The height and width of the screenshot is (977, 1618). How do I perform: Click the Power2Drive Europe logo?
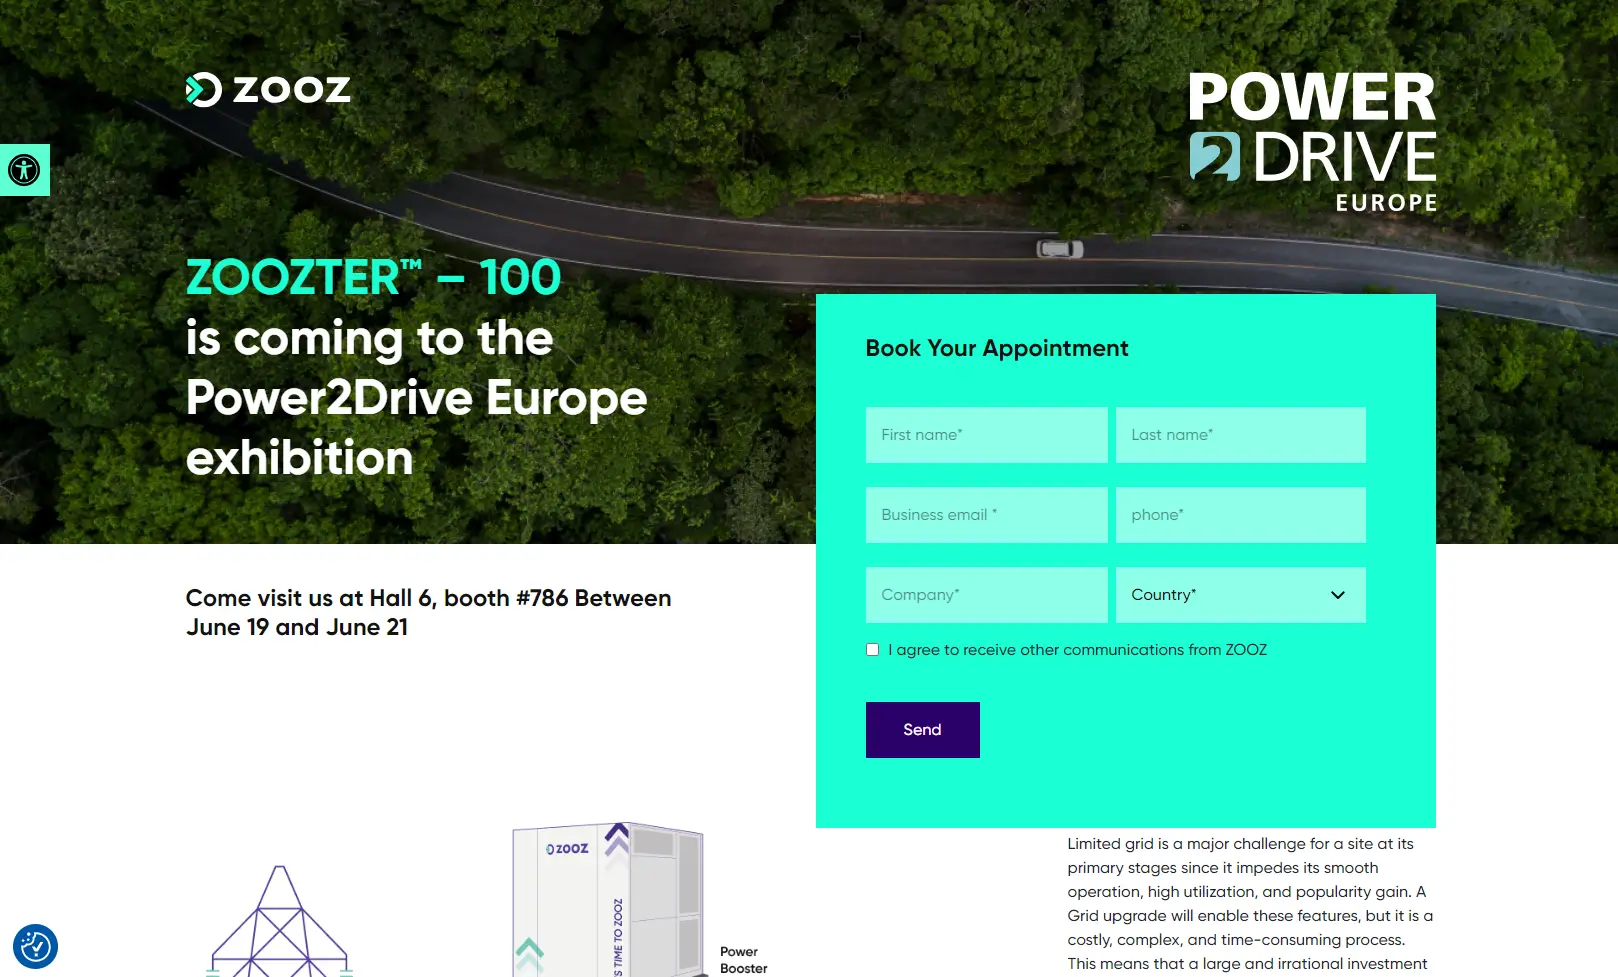pos(1312,141)
